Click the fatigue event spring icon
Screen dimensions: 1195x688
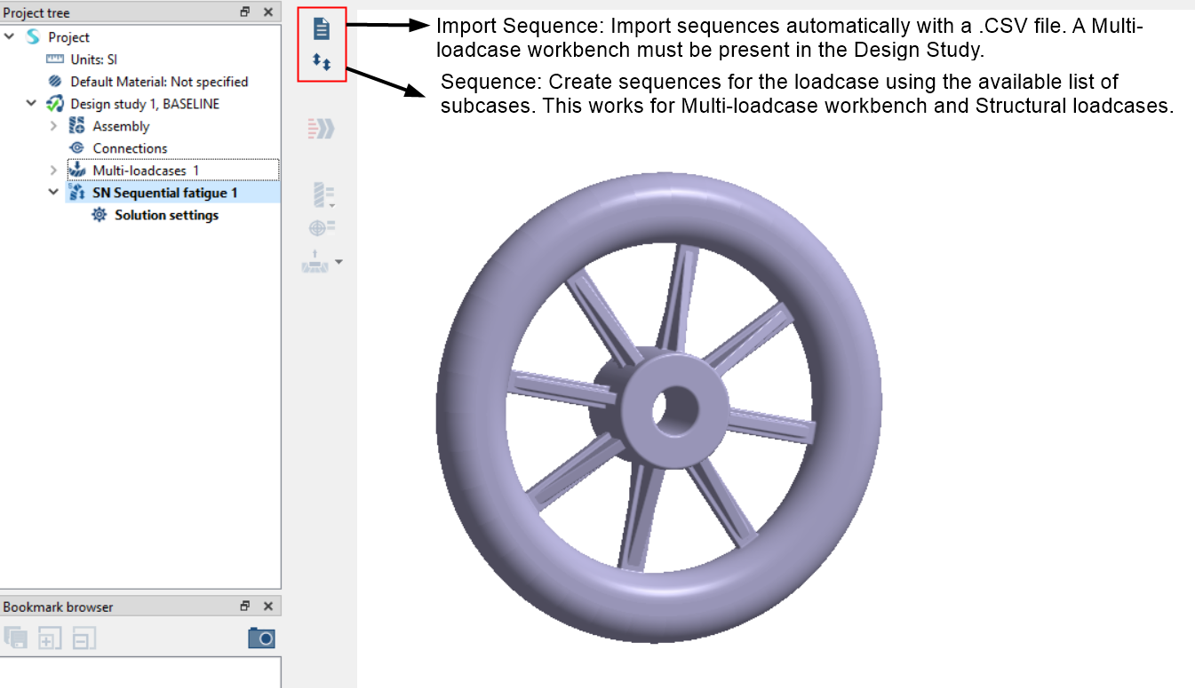320,193
